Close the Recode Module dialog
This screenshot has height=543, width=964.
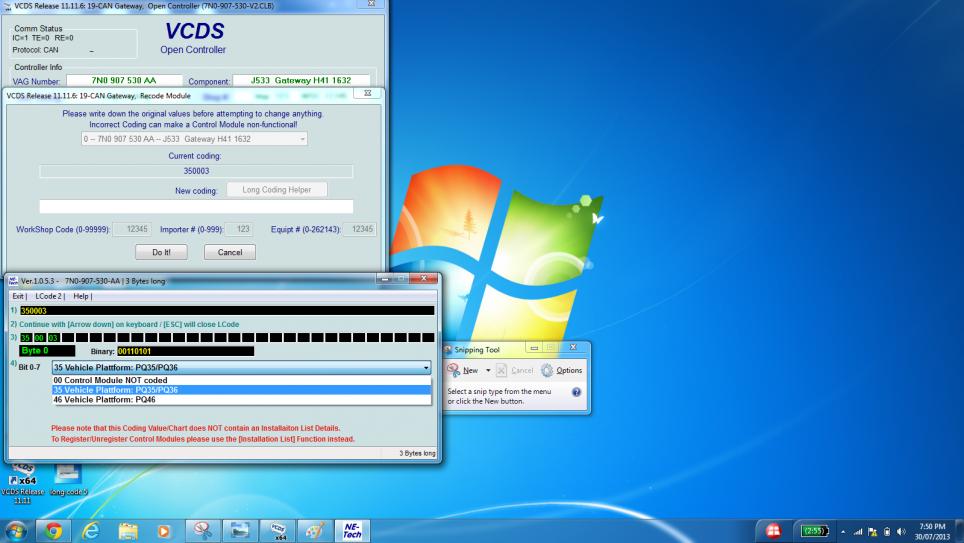pos(367,93)
